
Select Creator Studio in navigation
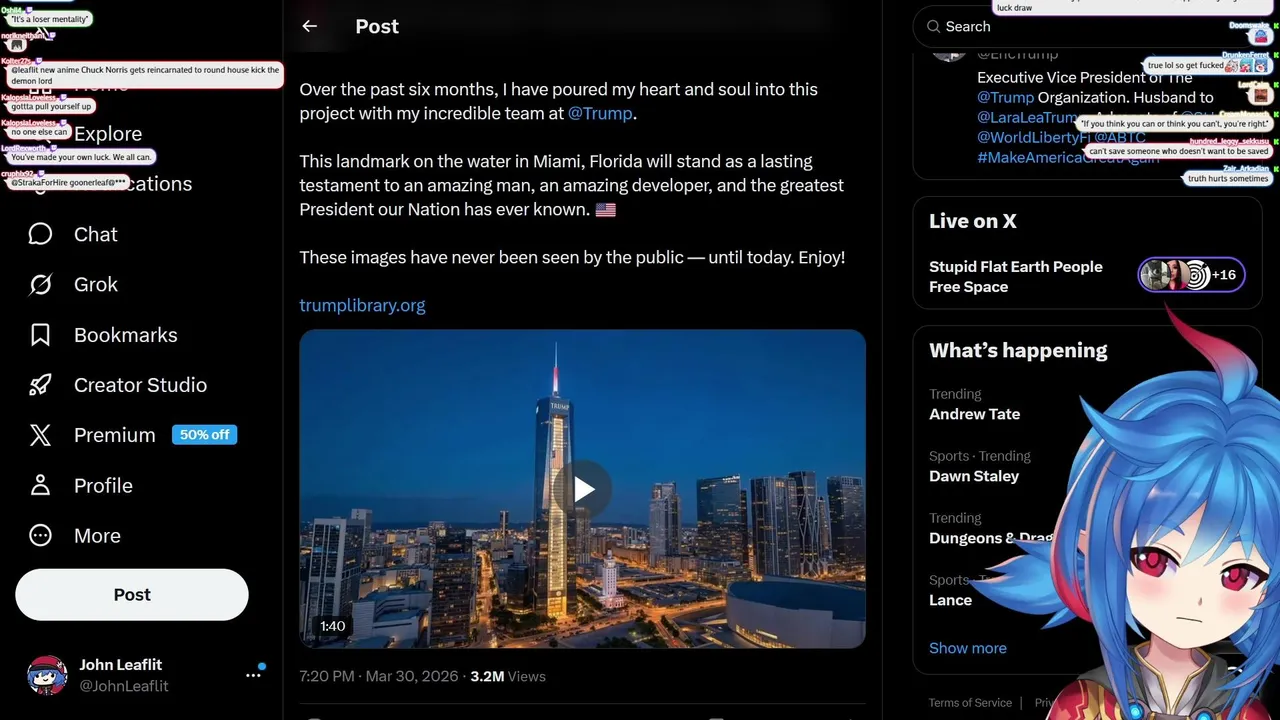pos(140,385)
